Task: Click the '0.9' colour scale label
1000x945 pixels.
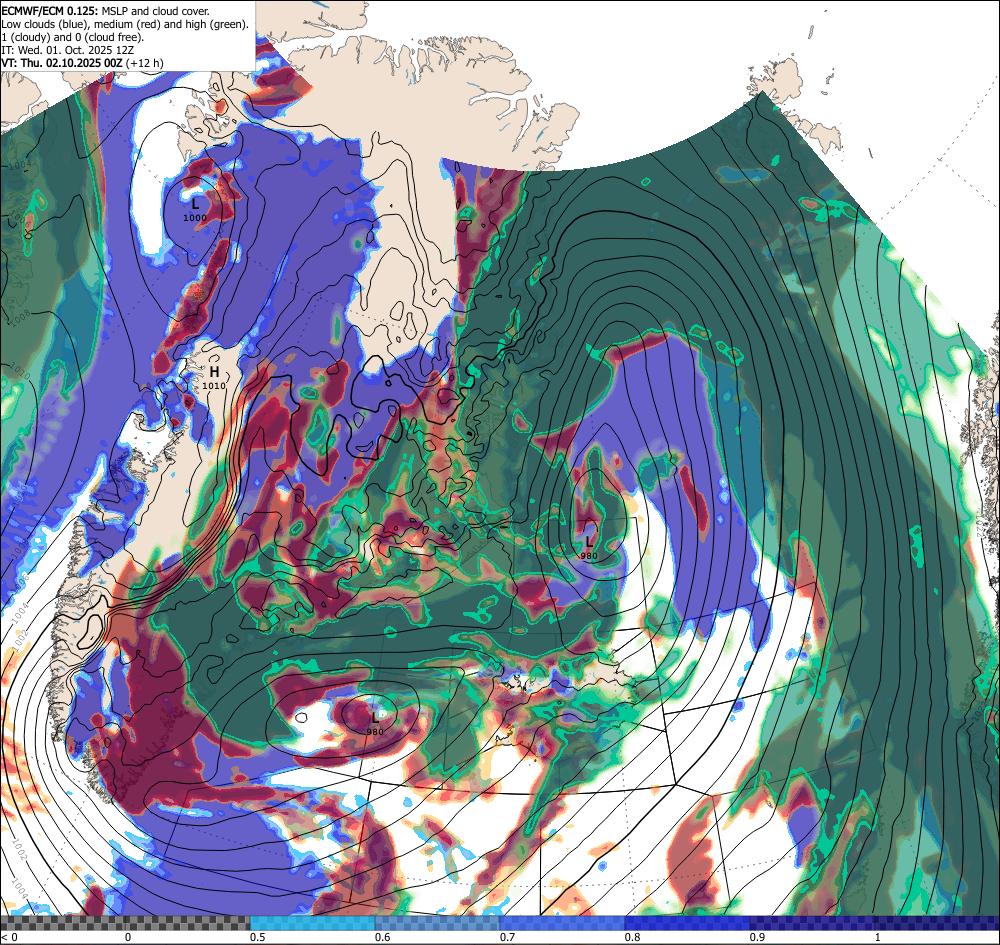Action: click(x=758, y=937)
